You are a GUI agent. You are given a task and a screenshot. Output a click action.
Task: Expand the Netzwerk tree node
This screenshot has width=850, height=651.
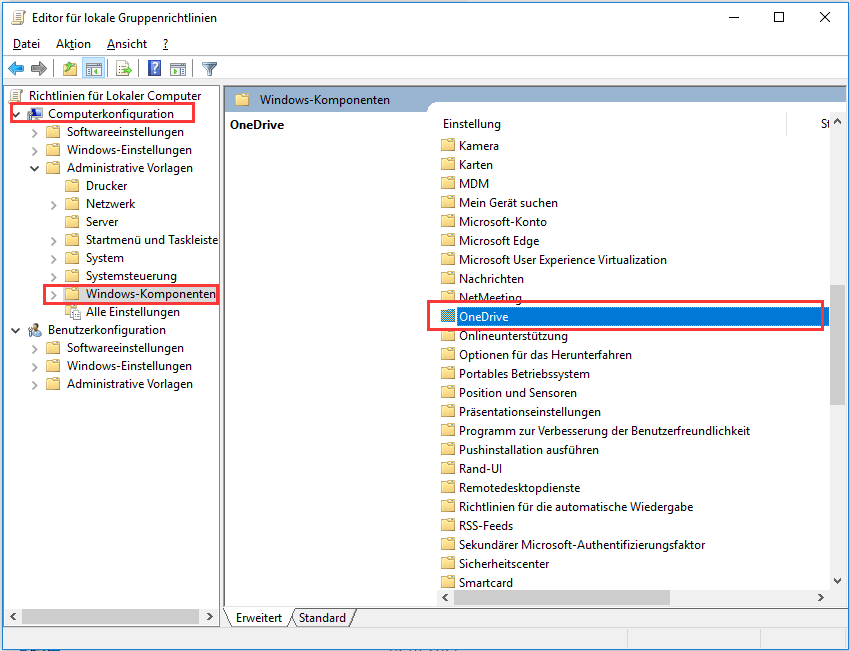pos(54,204)
